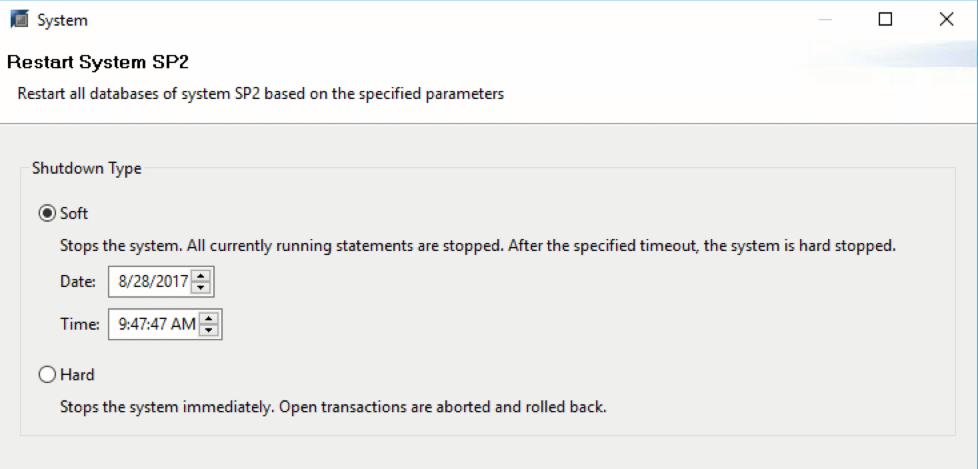Increment the Time using the up arrow
Viewport: 978px width, 469px height.
click(209, 318)
